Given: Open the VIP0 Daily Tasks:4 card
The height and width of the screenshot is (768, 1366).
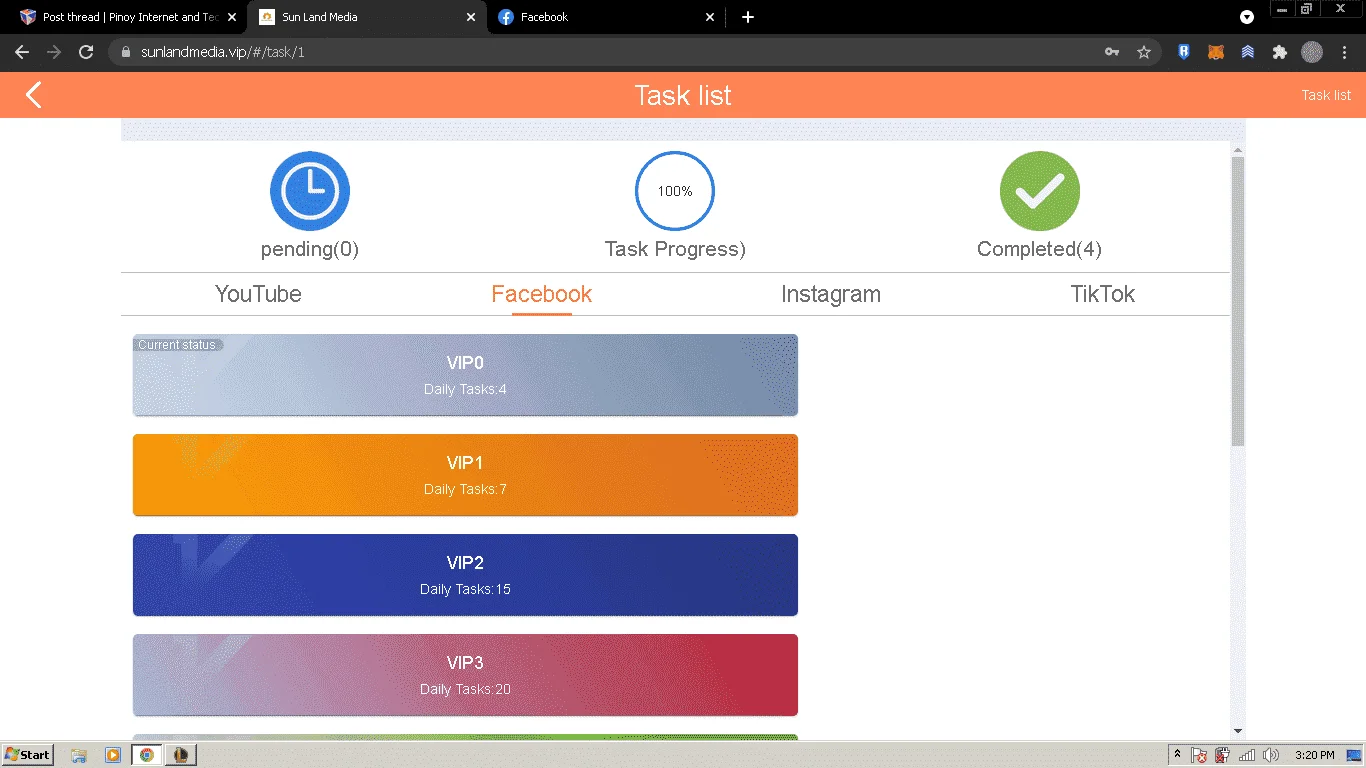Looking at the screenshot, I should 465,375.
